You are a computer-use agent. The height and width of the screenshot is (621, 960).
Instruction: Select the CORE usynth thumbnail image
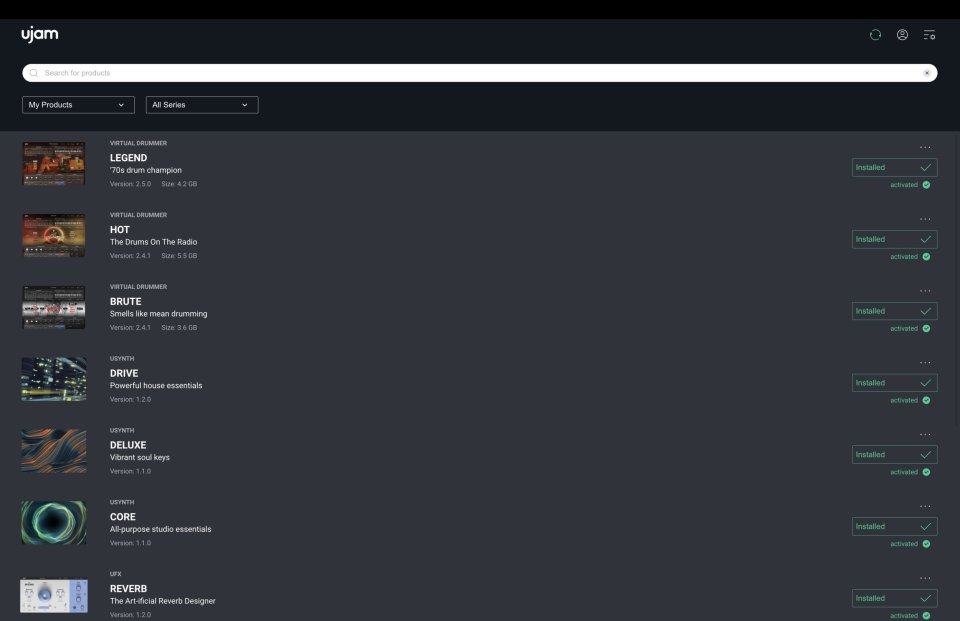[x=53, y=523]
